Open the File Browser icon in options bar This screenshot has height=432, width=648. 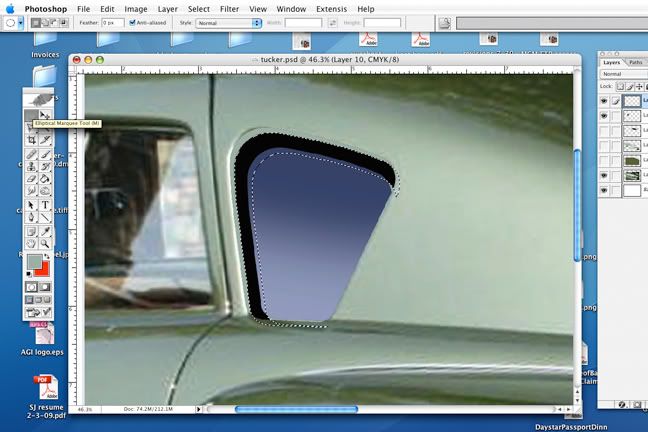click(x=445, y=23)
